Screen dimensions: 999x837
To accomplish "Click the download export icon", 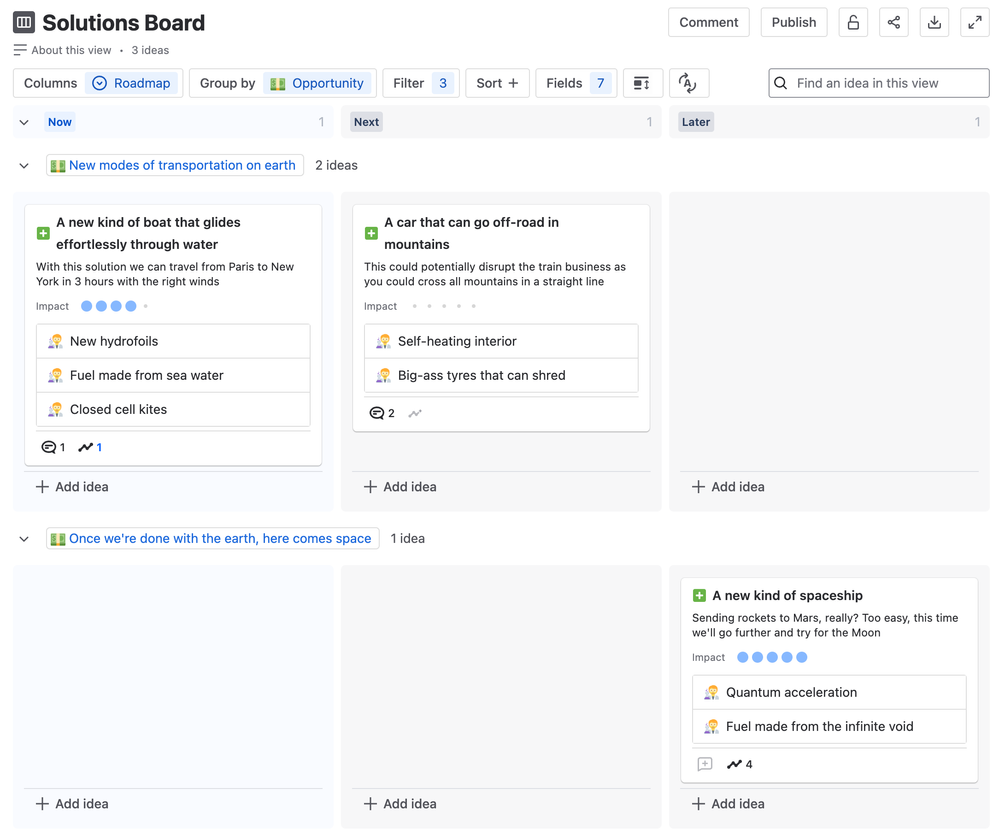I will [x=934, y=22].
